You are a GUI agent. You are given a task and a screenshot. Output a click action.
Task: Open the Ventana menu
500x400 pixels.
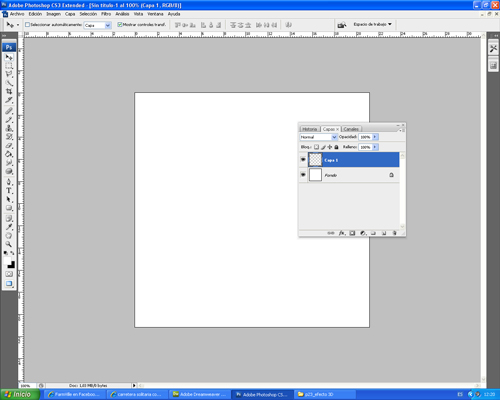[155, 14]
